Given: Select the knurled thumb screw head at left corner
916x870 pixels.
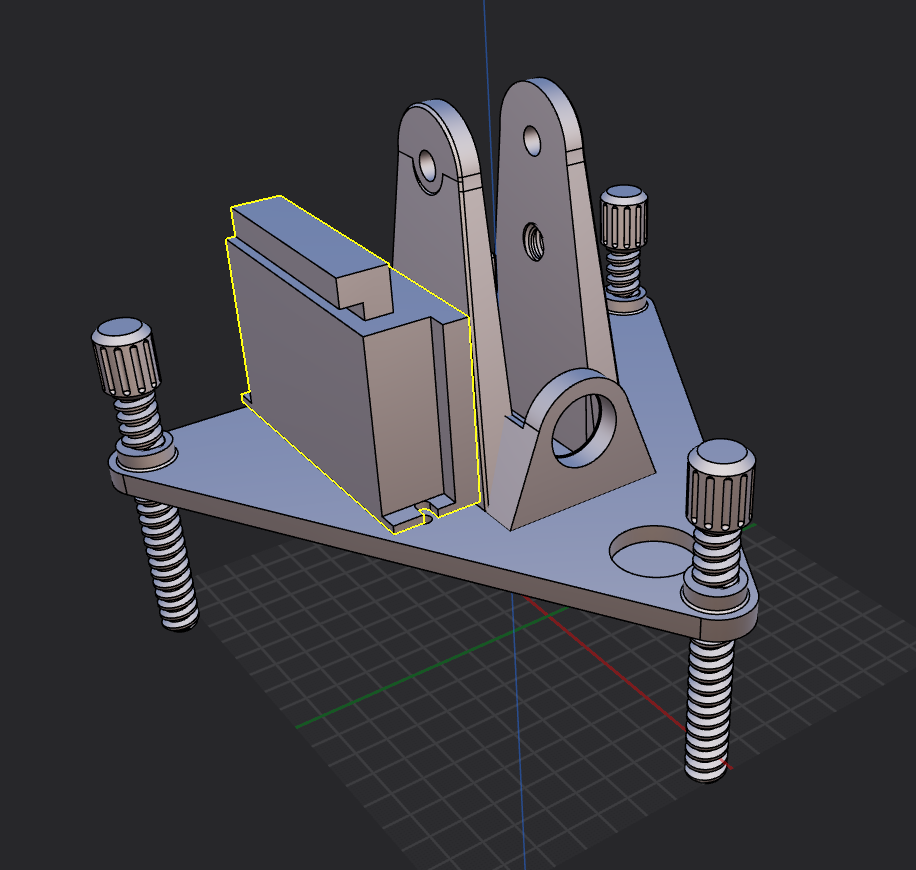Looking at the screenshot, I should pos(126,356).
